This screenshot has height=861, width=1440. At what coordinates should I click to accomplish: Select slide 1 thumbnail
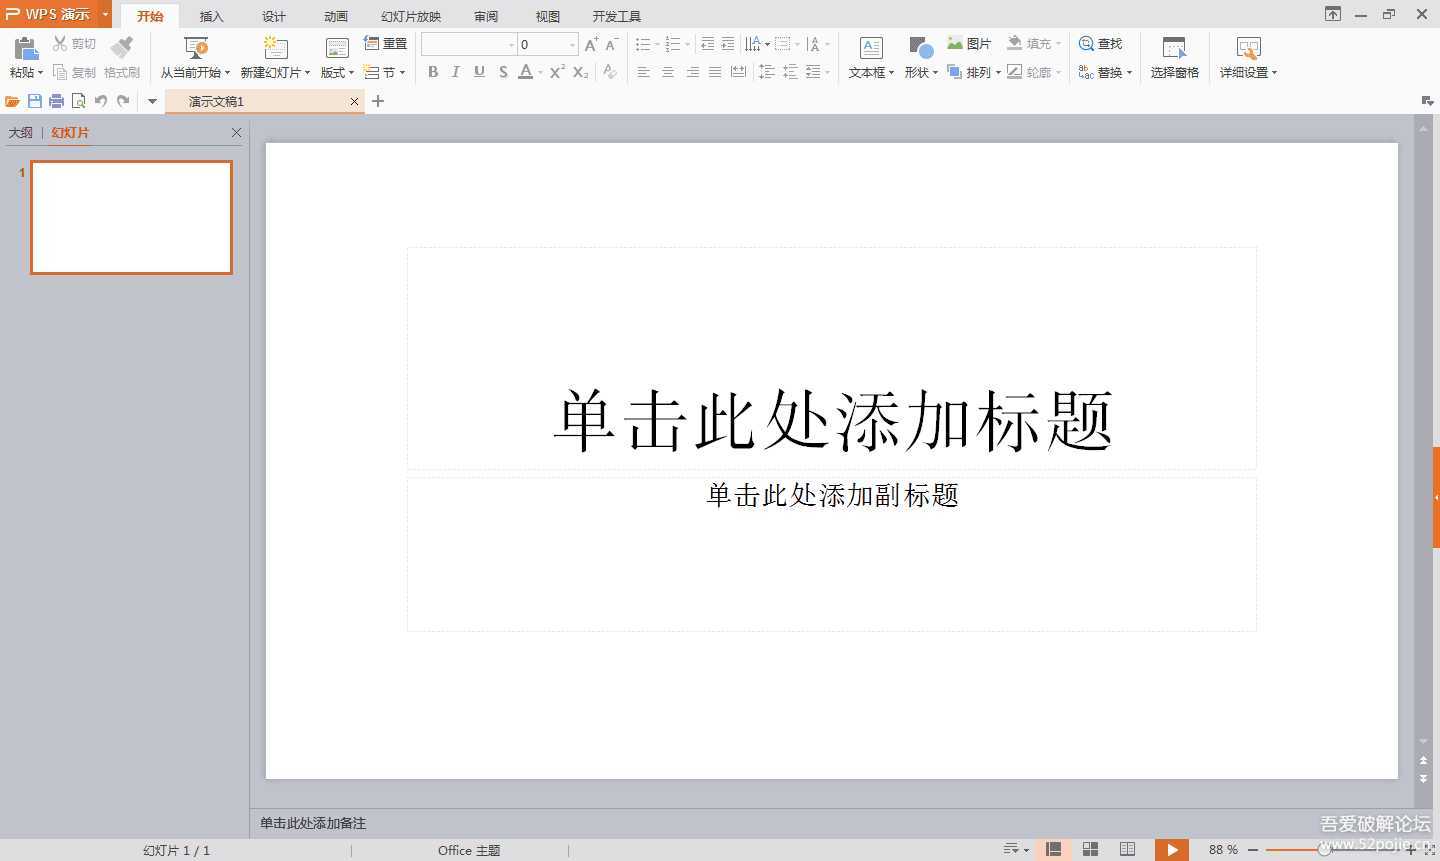(131, 217)
